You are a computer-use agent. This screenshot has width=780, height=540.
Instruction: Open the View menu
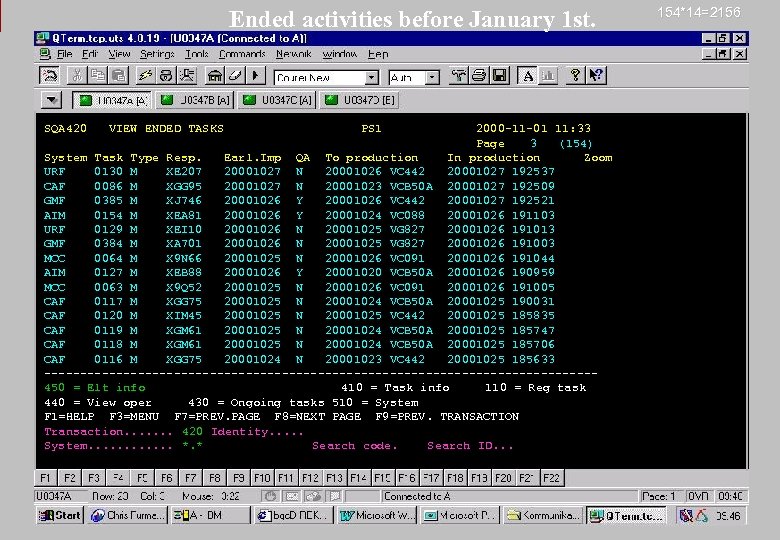(119, 54)
